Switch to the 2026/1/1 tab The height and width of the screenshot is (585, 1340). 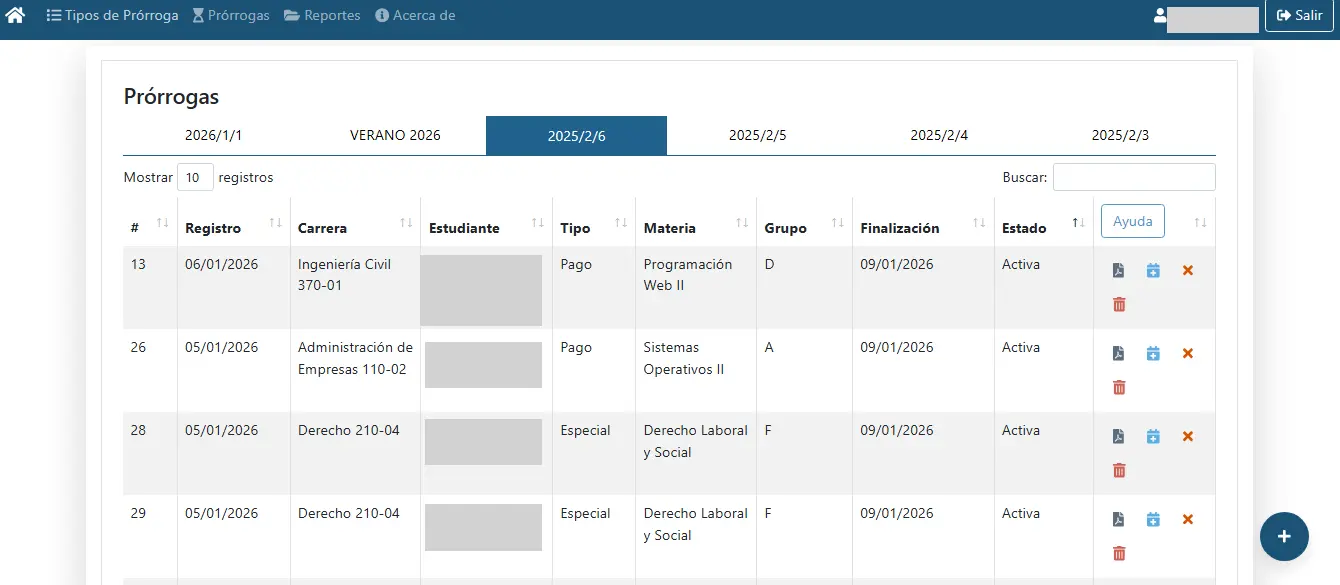[x=214, y=135]
